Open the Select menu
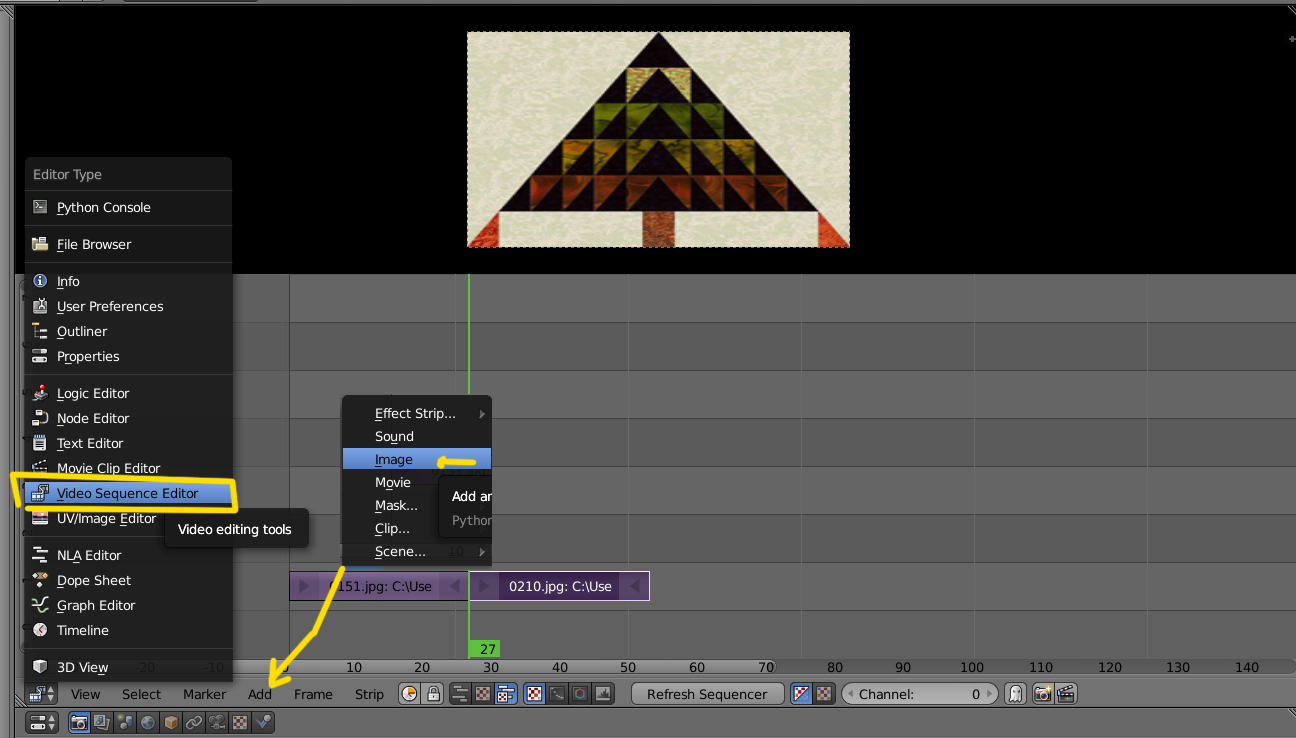1296x738 pixels. [x=142, y=694]
